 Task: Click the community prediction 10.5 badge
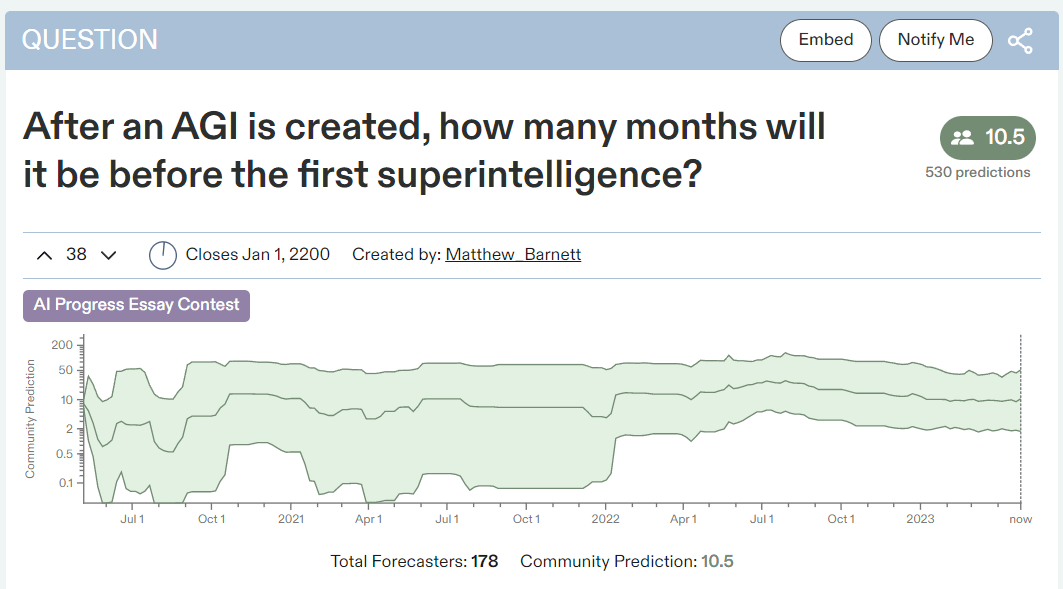tap(988, 138)
